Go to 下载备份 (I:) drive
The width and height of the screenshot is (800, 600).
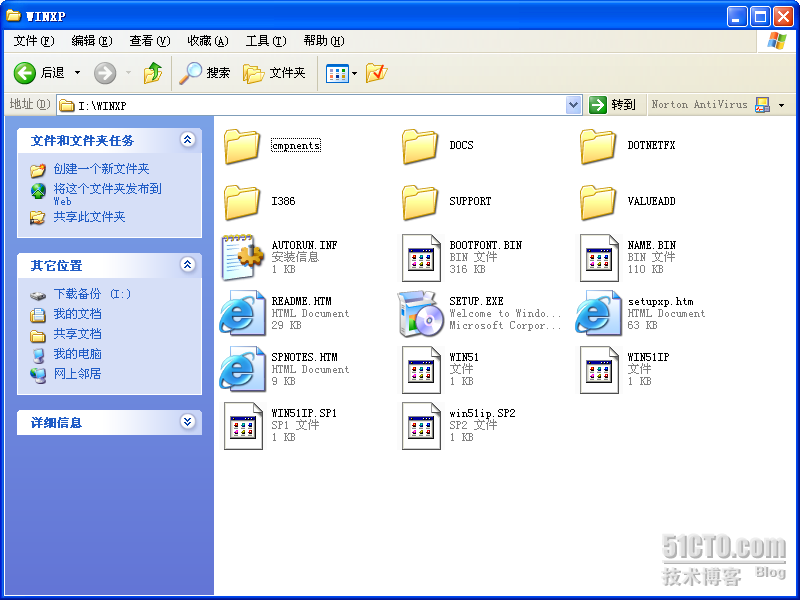(92, 294)
